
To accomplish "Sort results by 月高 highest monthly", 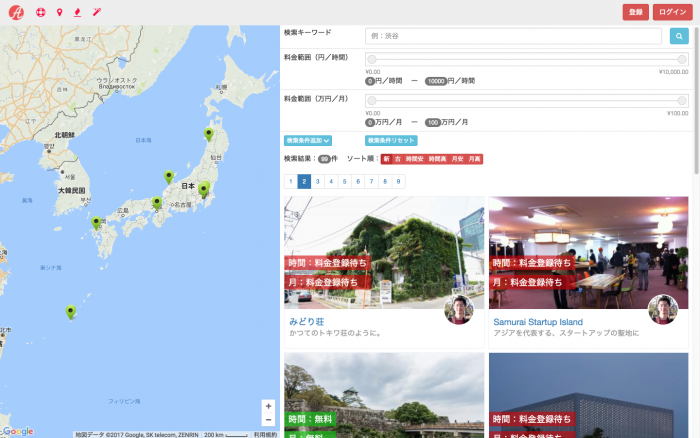I will 475,159.
